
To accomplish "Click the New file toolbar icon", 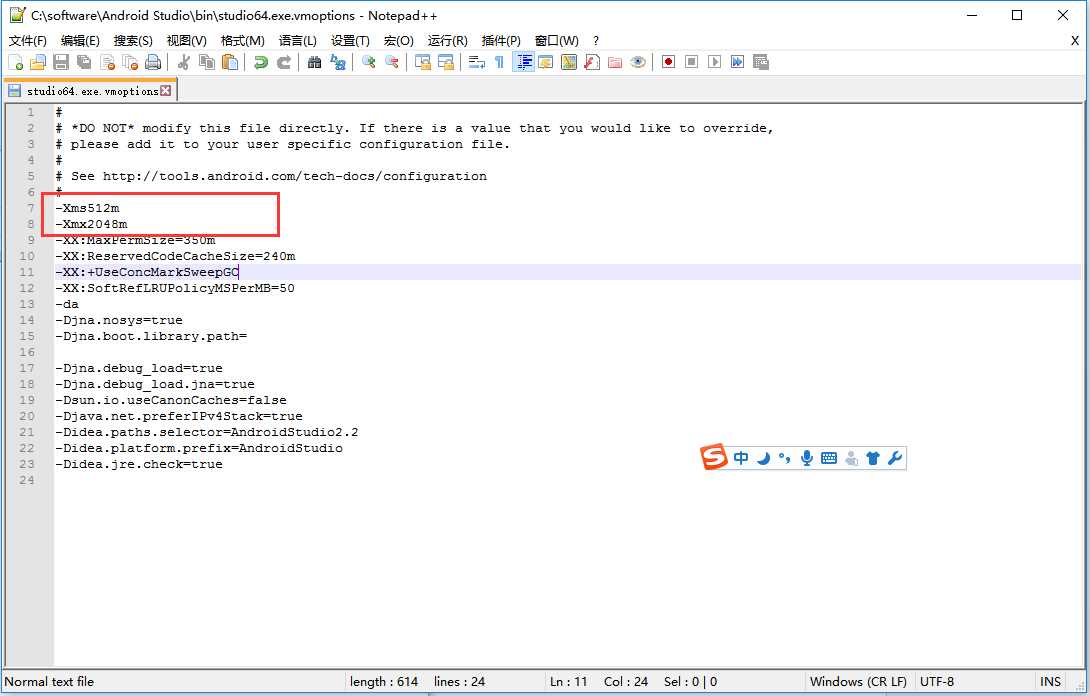I will coord(16,62).
